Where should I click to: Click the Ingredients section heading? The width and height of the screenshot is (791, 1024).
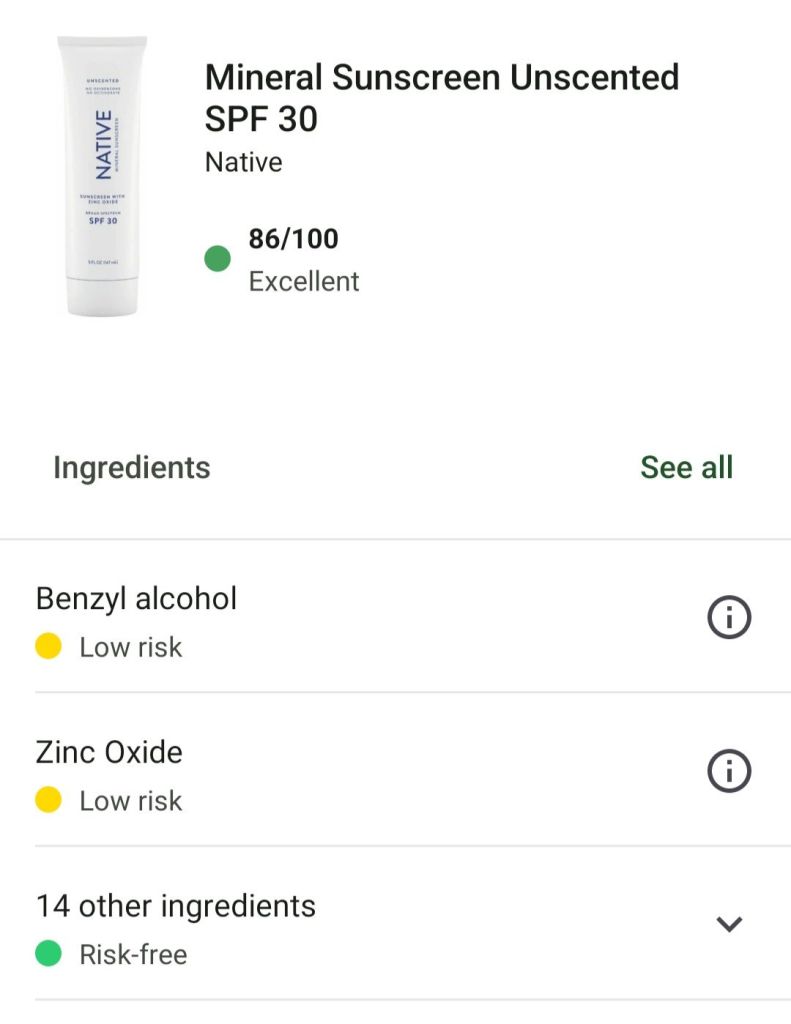click(132, 467)
